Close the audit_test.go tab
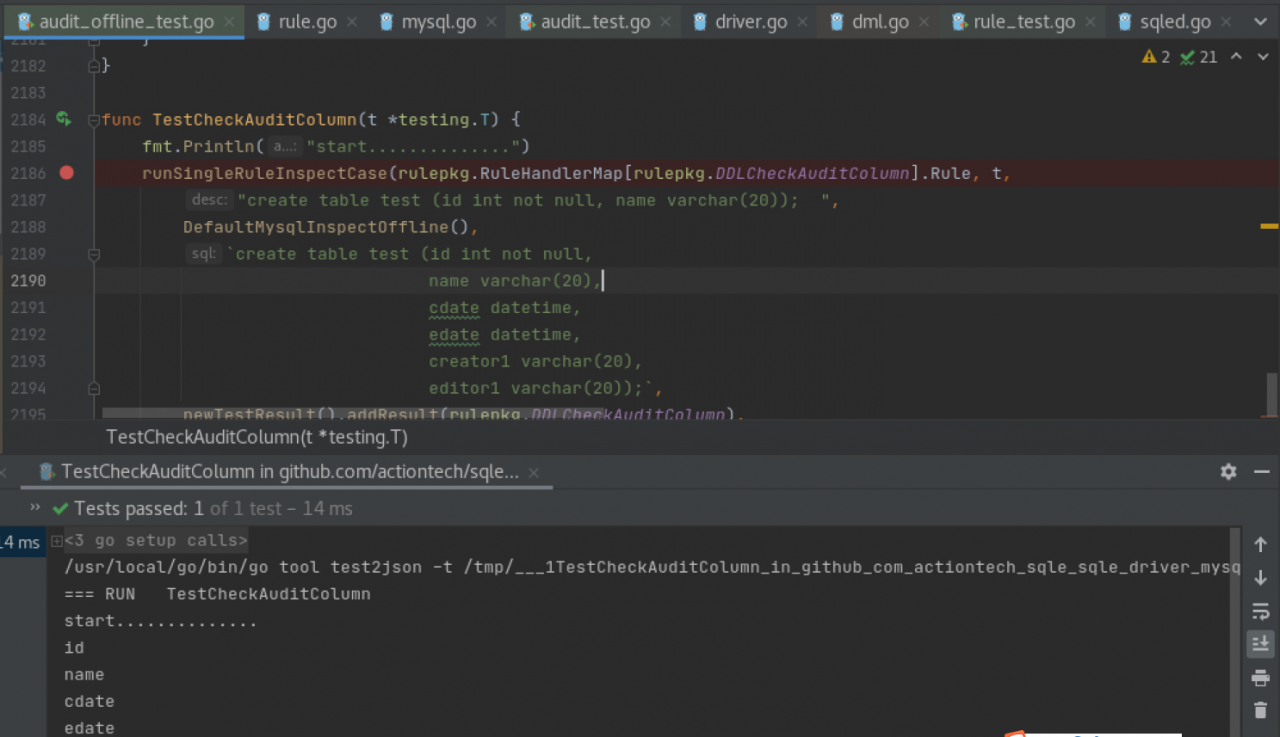This screenshot has width=1280, height=737. point(667,21)
